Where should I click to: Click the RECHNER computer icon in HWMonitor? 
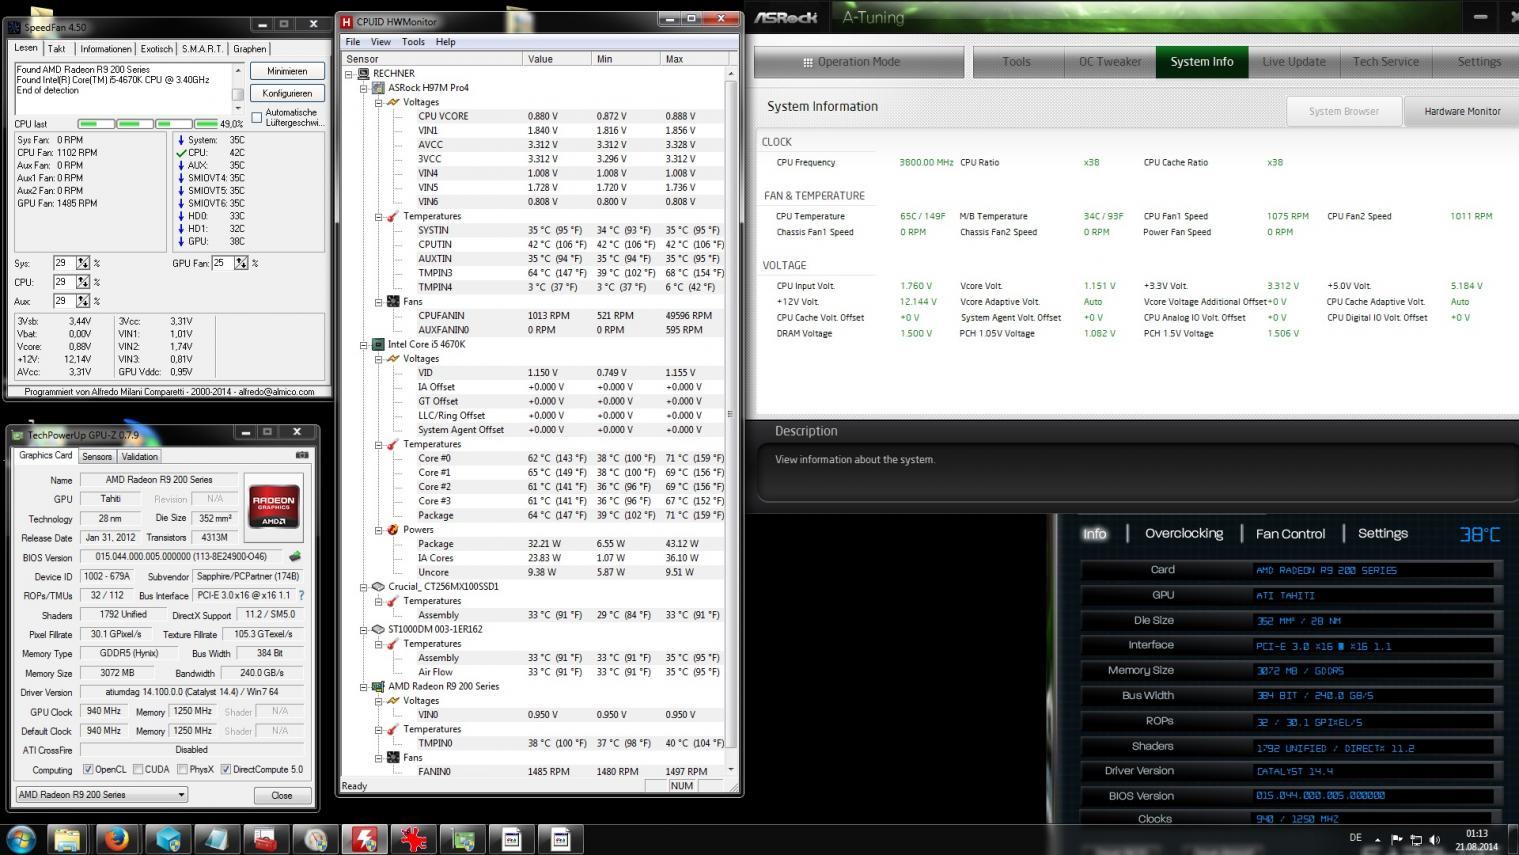pos(363,73)
